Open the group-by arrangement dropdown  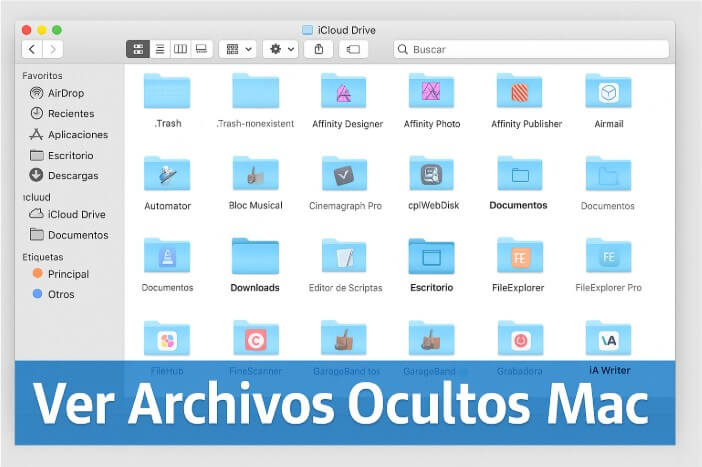[238, 49]
